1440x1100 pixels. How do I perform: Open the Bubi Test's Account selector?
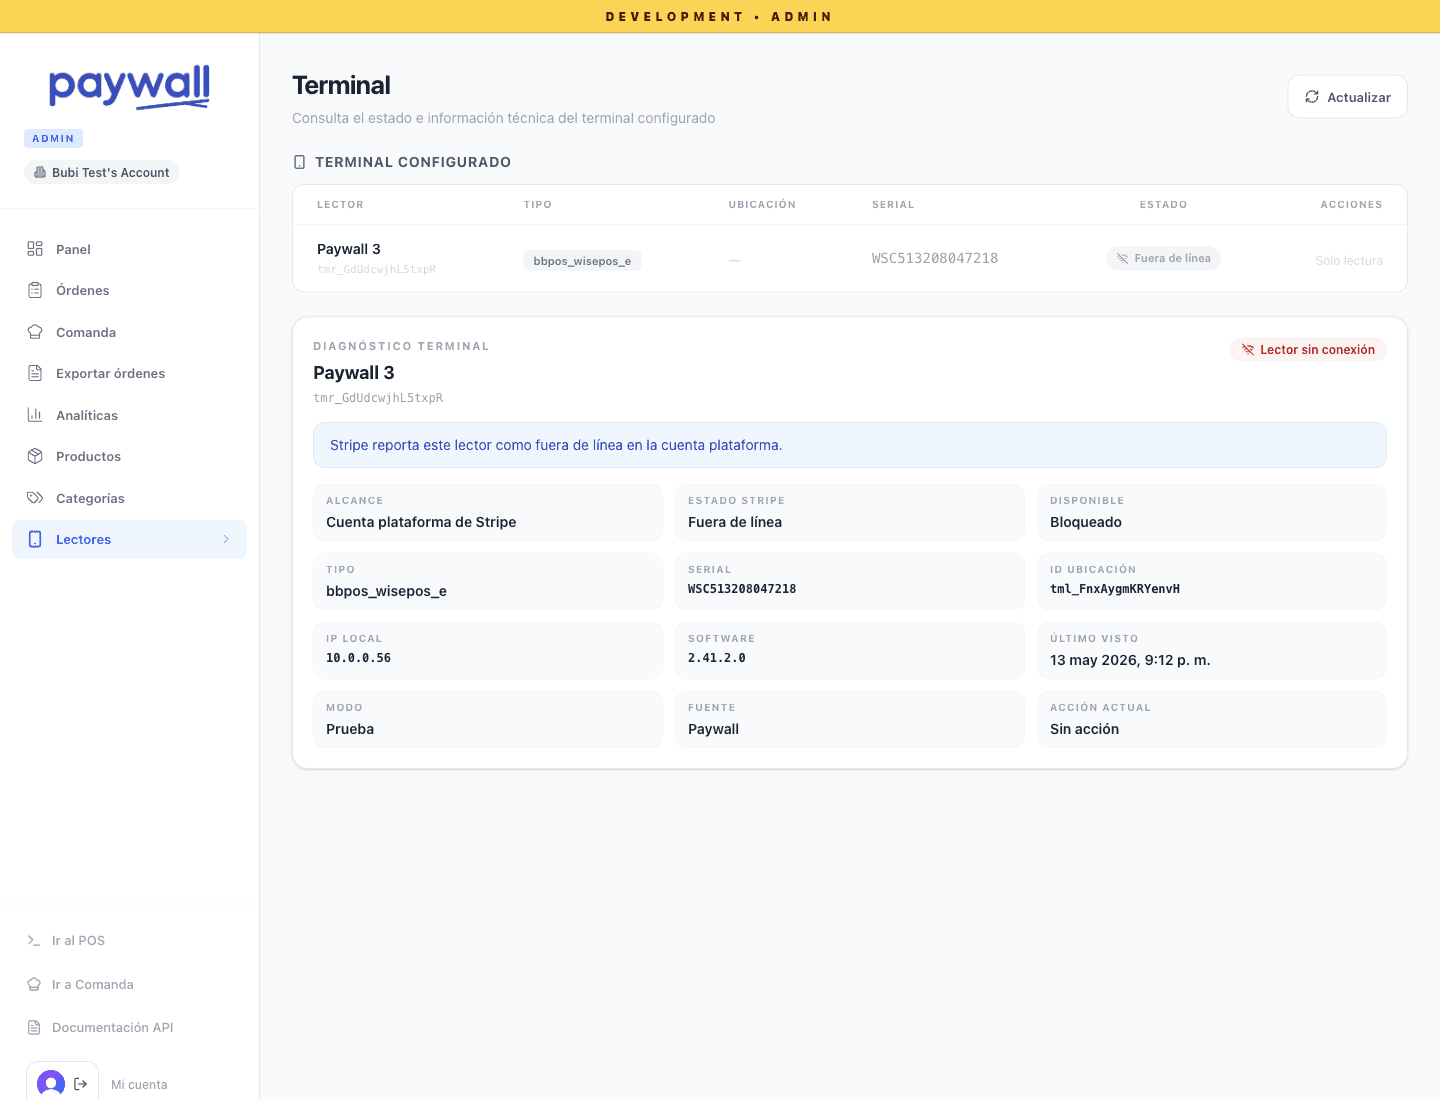101,172
